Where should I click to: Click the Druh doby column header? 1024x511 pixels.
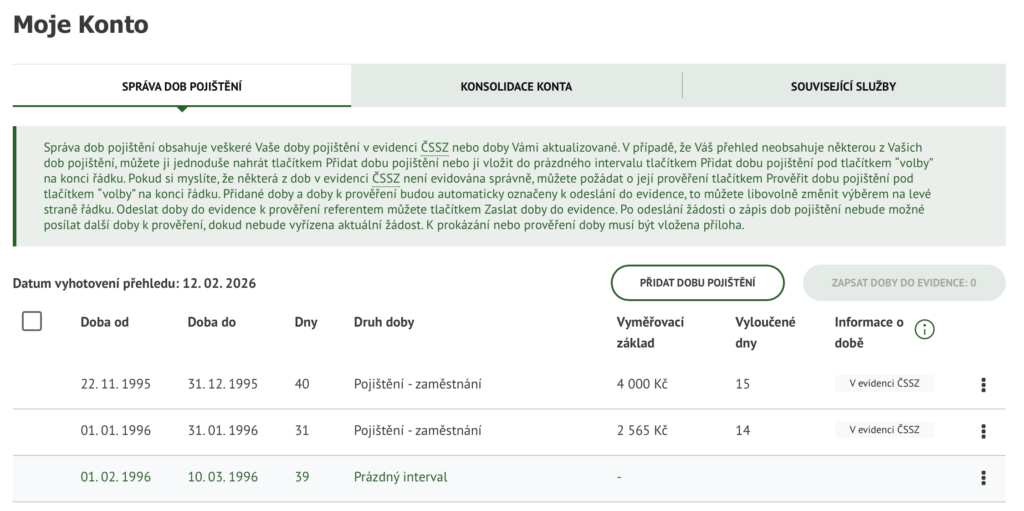point(384,322)
